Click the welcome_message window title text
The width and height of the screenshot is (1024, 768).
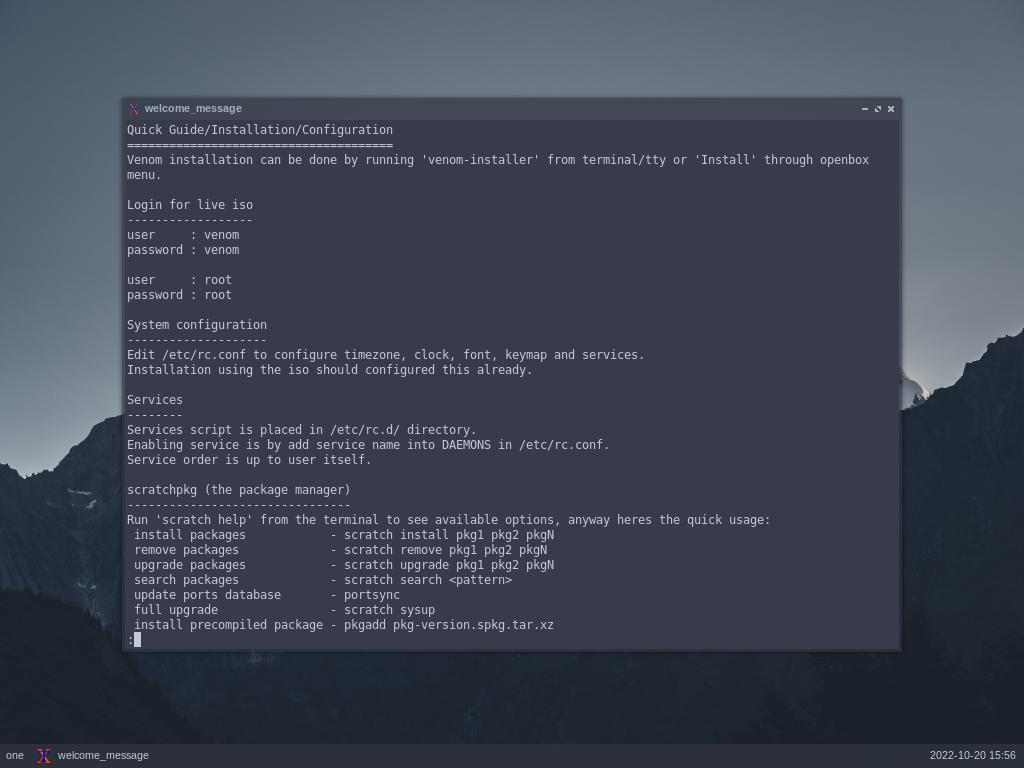[x=193, y=108]
